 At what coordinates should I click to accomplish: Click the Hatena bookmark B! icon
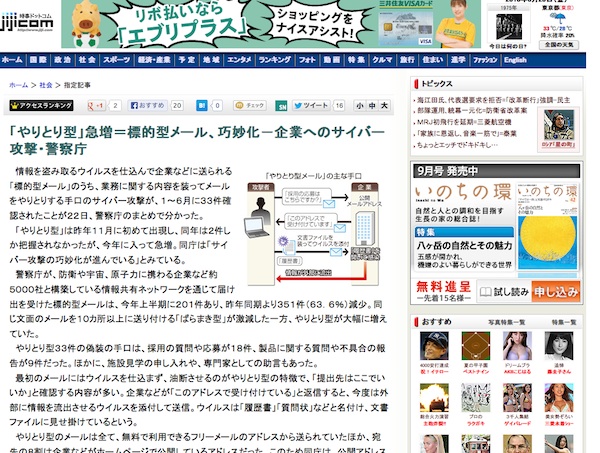point(203,105)
